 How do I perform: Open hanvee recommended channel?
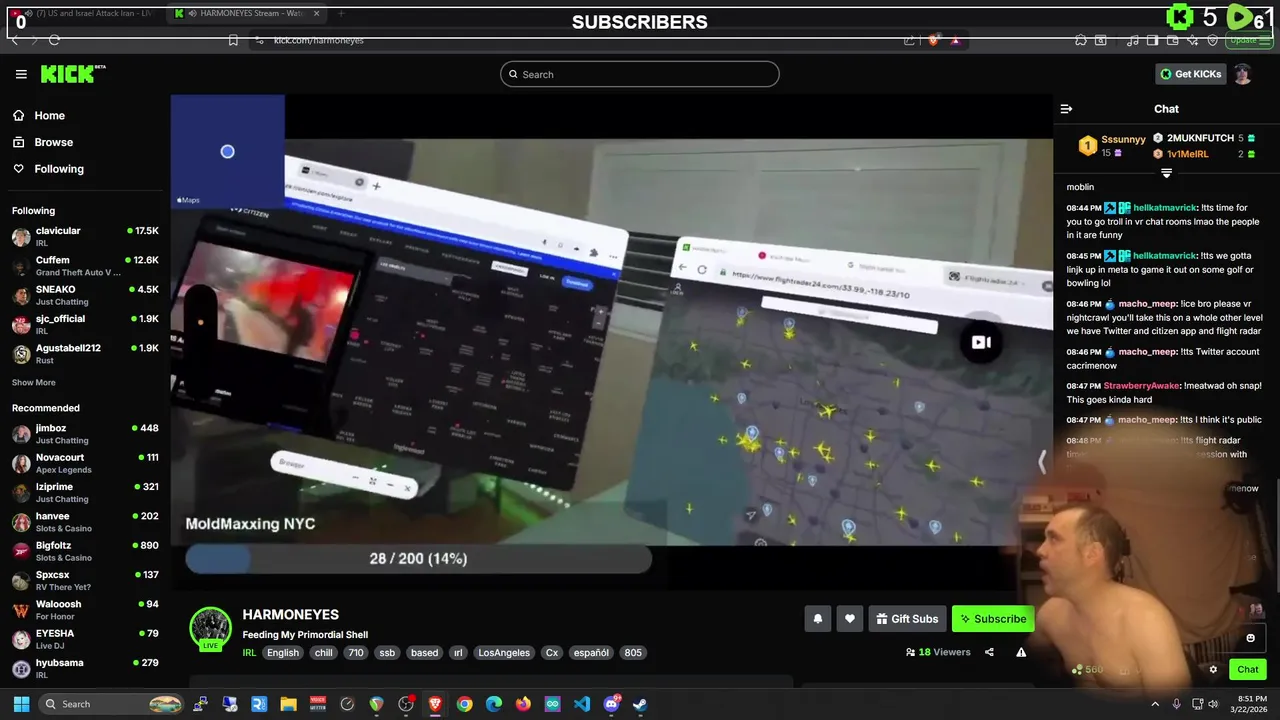pos(85,522)
